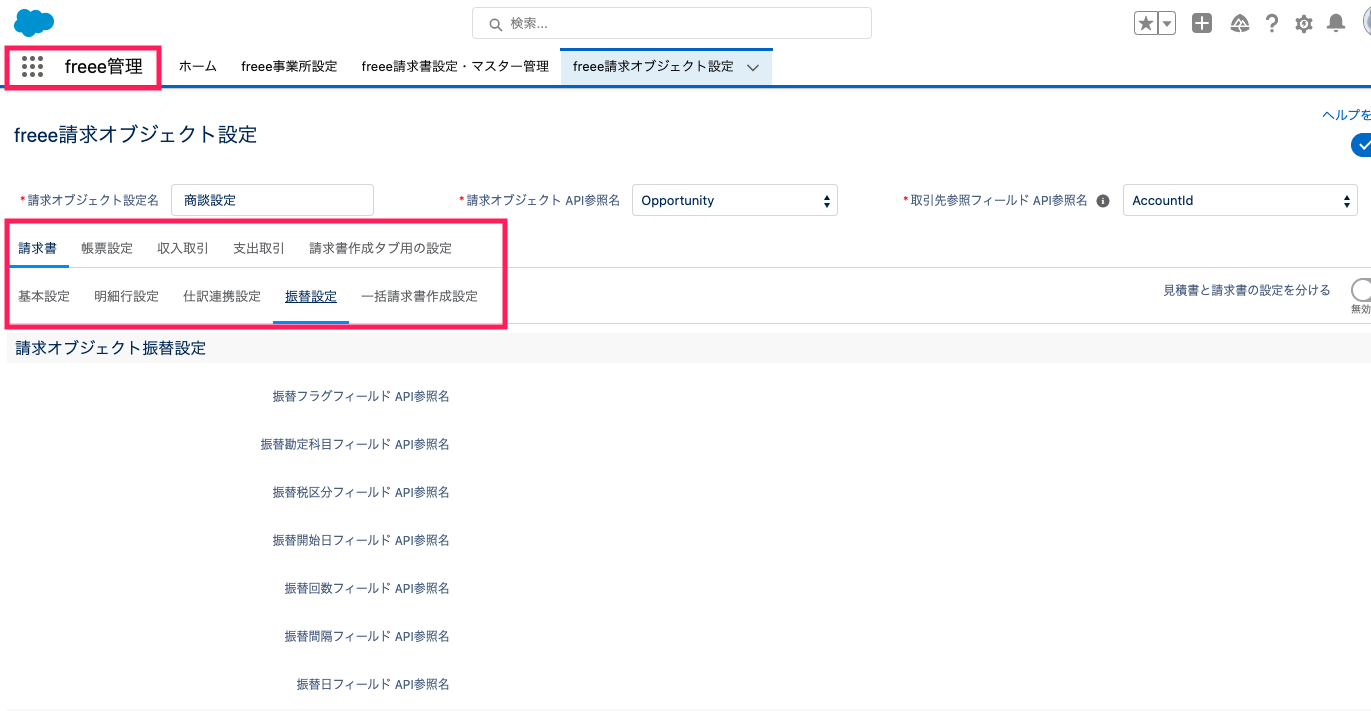Open the App Launcher dots grid
The image size is (1371, 711).
(x=32, y=67)
